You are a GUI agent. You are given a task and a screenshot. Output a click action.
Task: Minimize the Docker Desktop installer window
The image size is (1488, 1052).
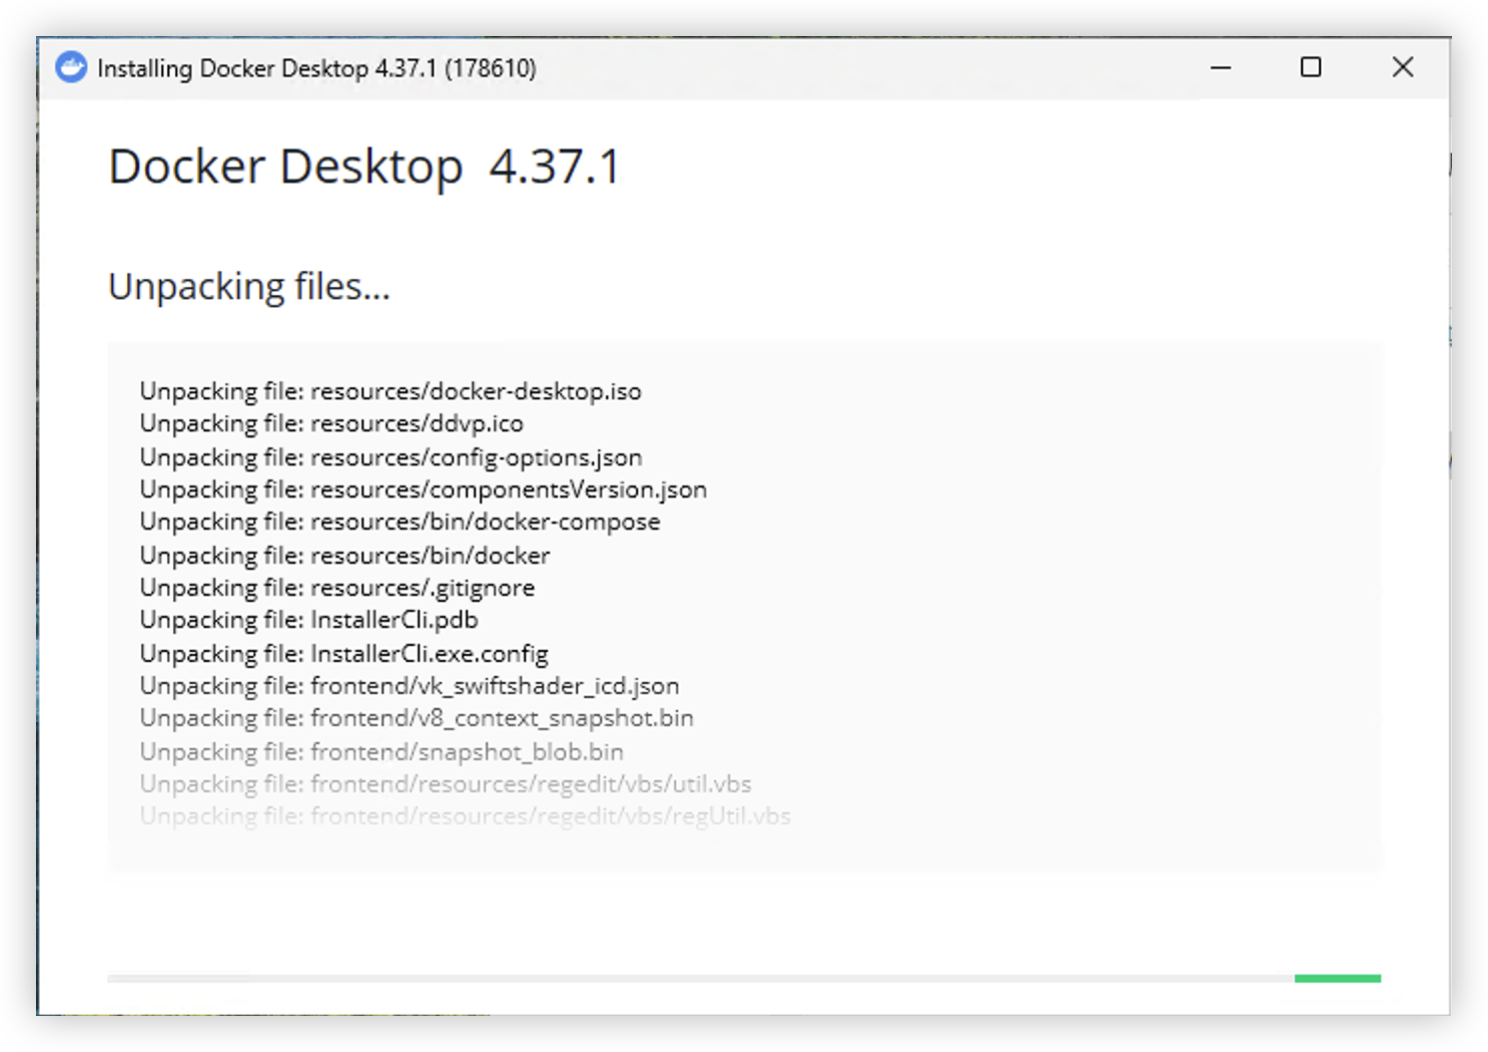(x=1220, y=67)
